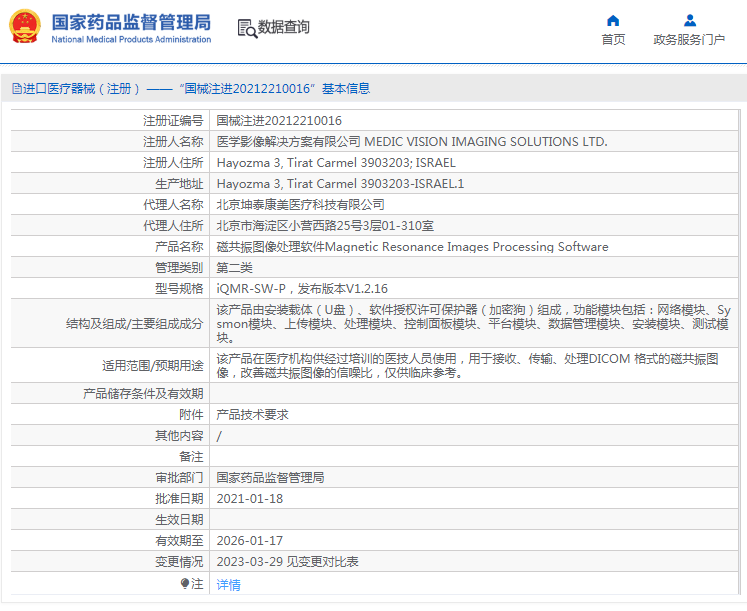
Task: Click the 产品储存条件及有效期 label
Action: [143, 393]
